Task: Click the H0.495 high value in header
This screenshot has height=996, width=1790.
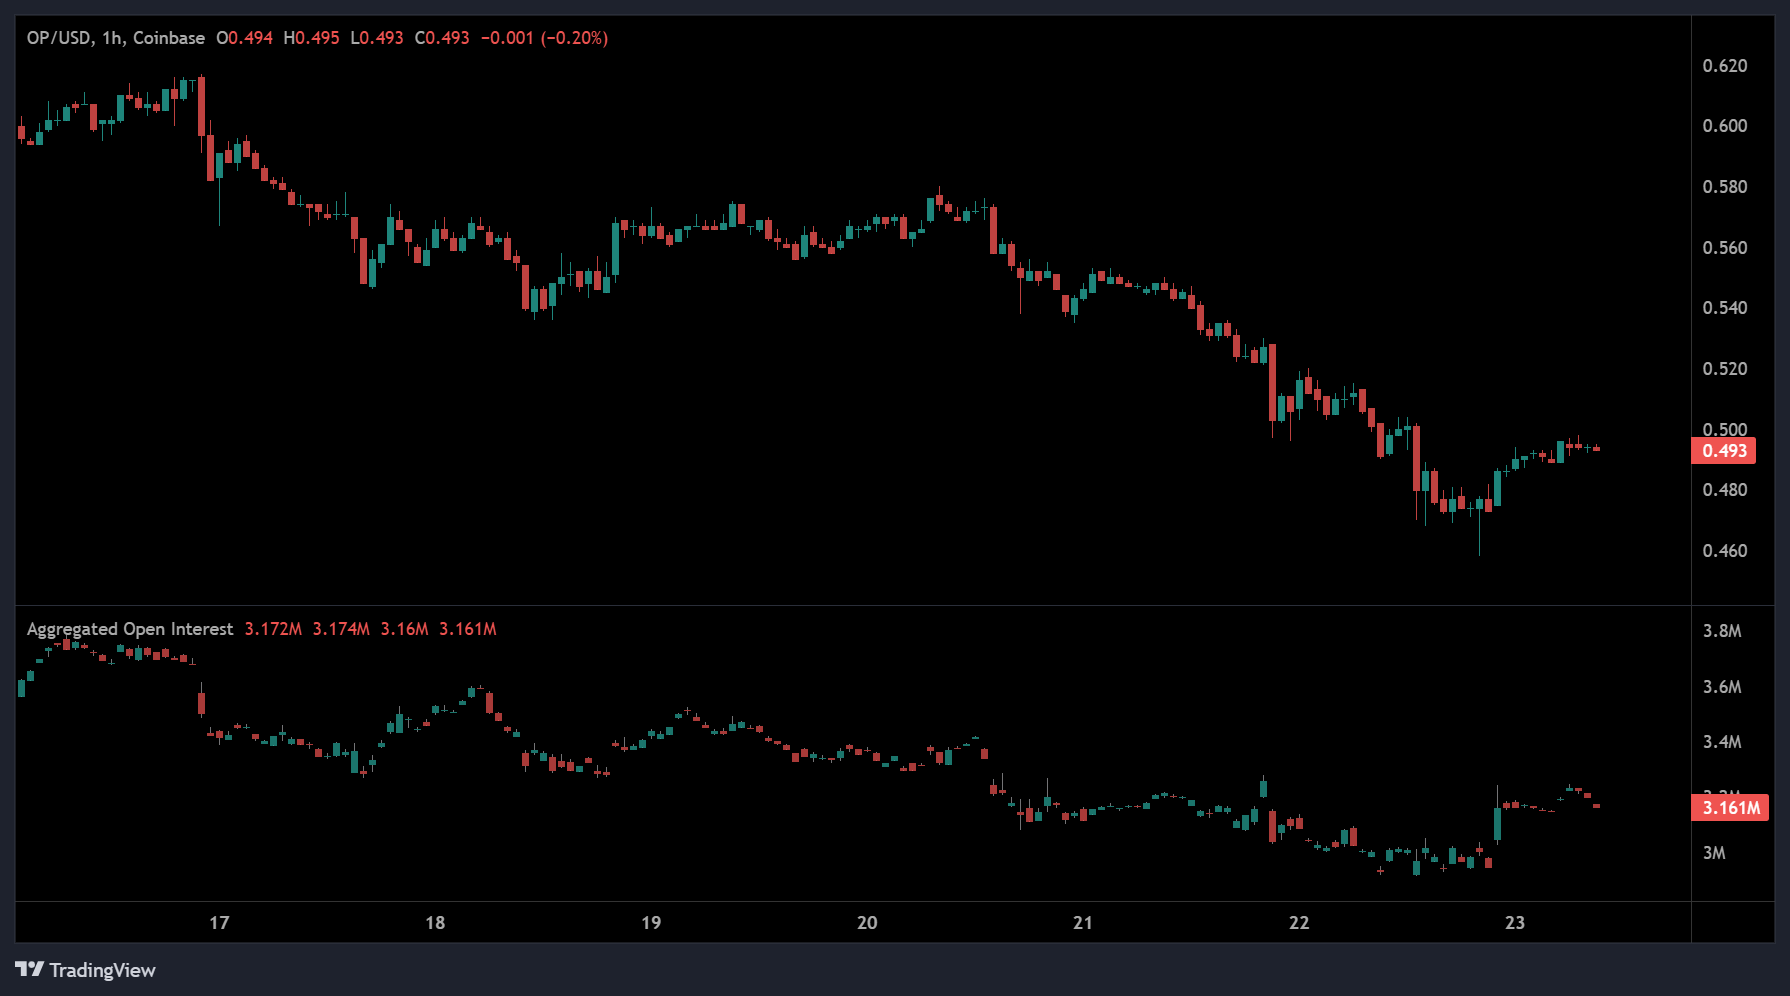Action: click(x=311, y=38)
